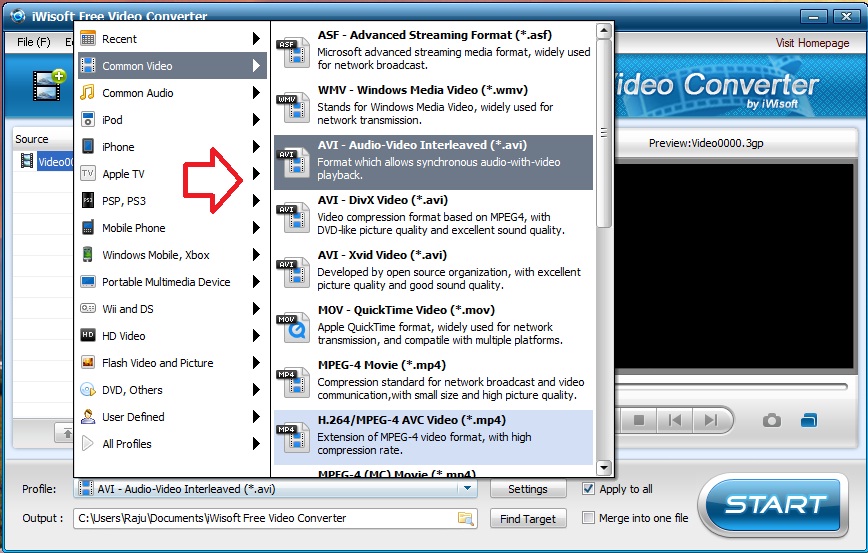
Task: Expand the Recent submenu arrow
Action: pos(256,38)
